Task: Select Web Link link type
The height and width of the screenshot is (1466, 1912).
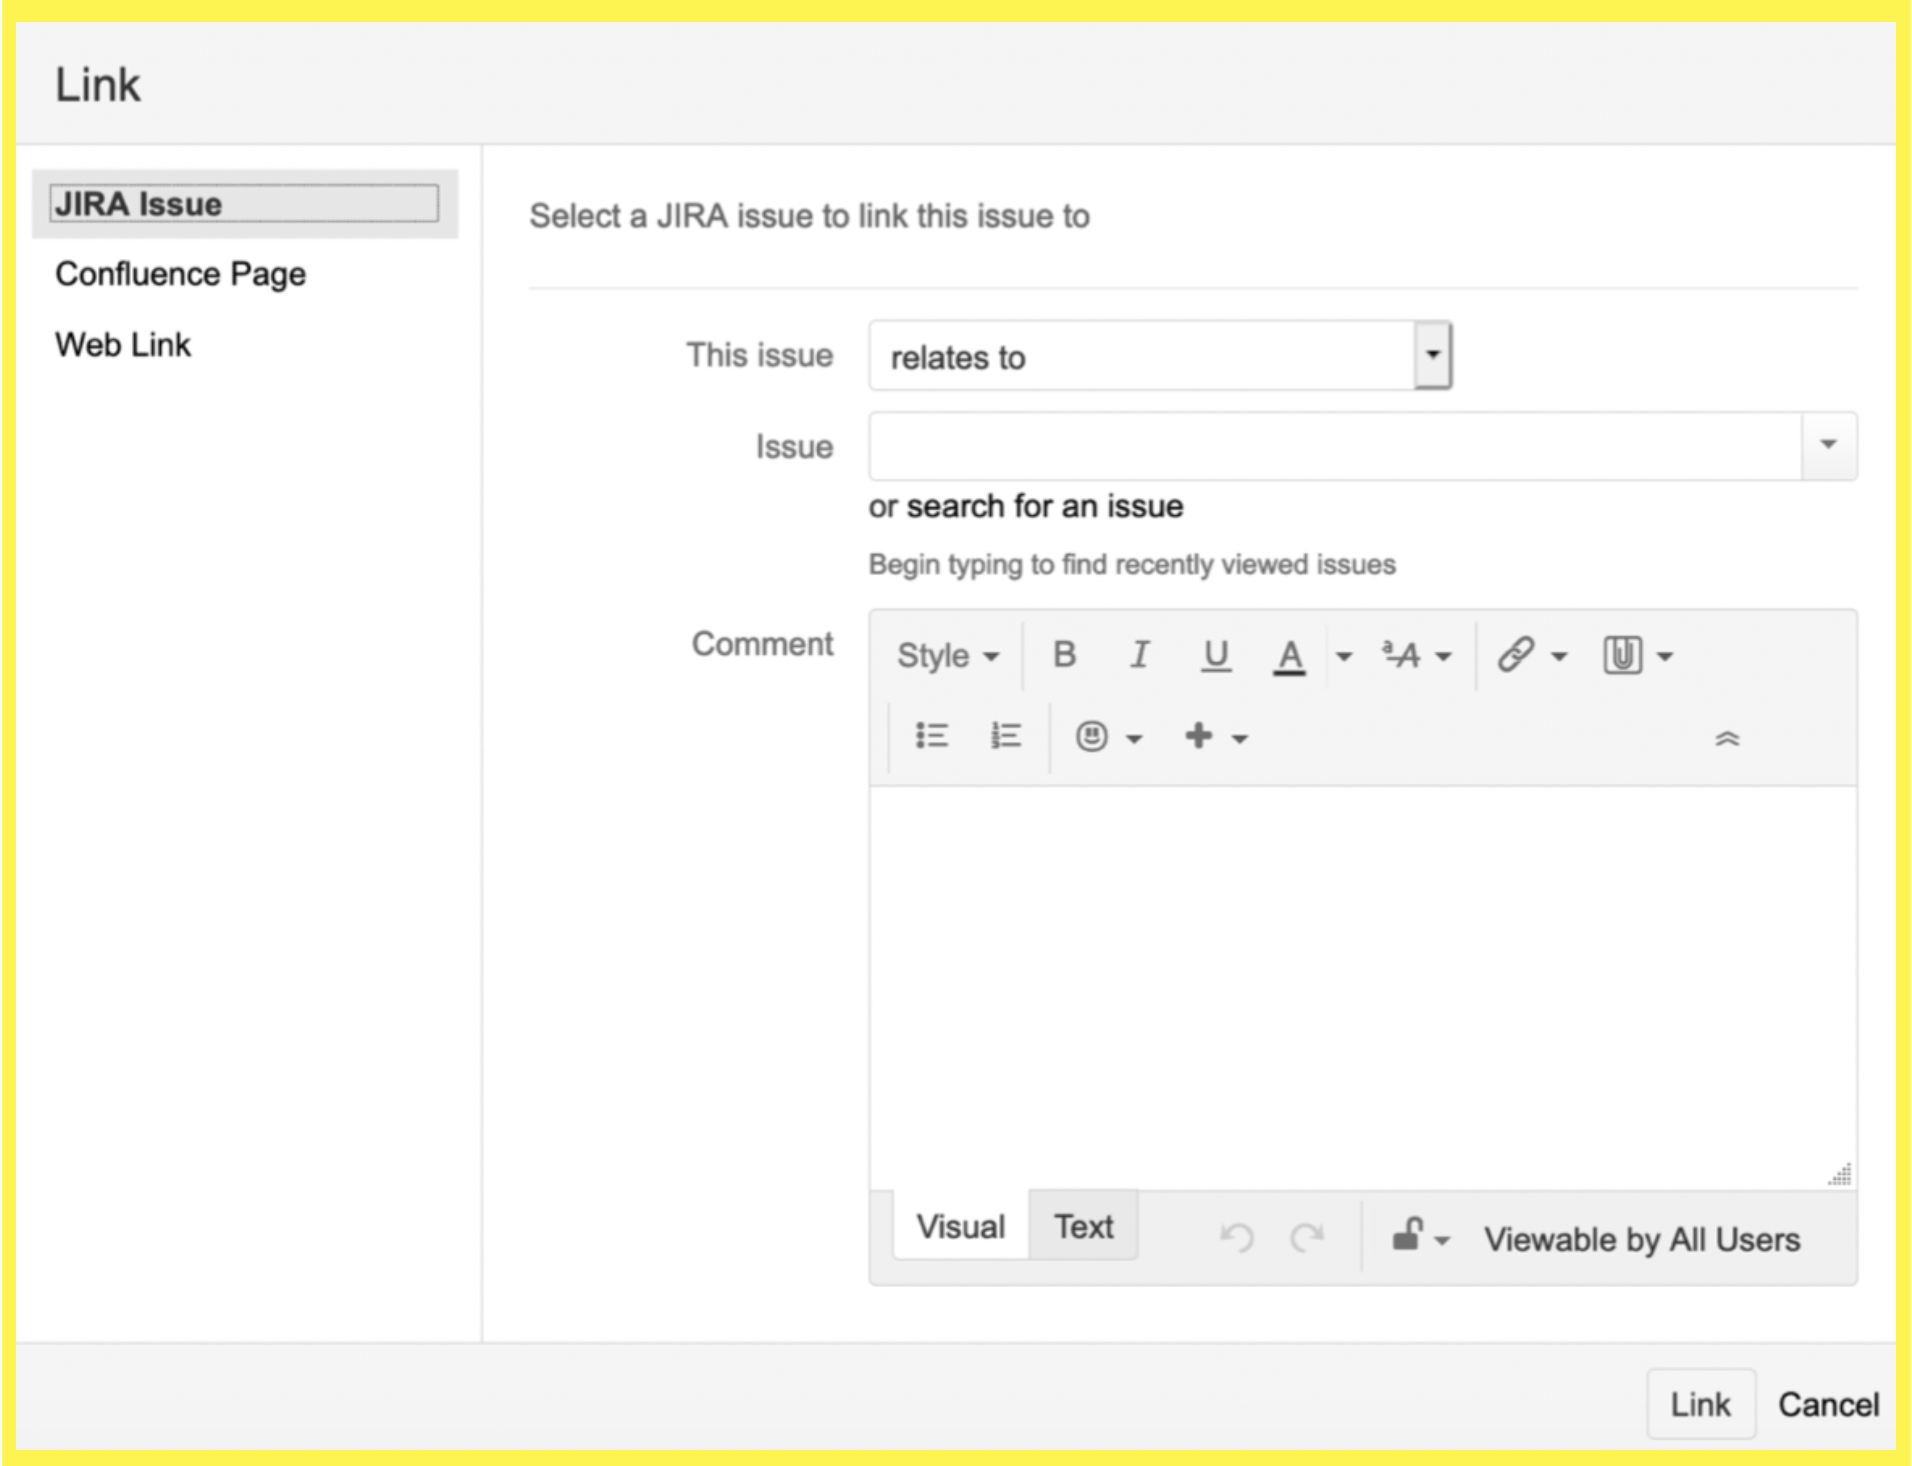Action: [x=123, y=345]
